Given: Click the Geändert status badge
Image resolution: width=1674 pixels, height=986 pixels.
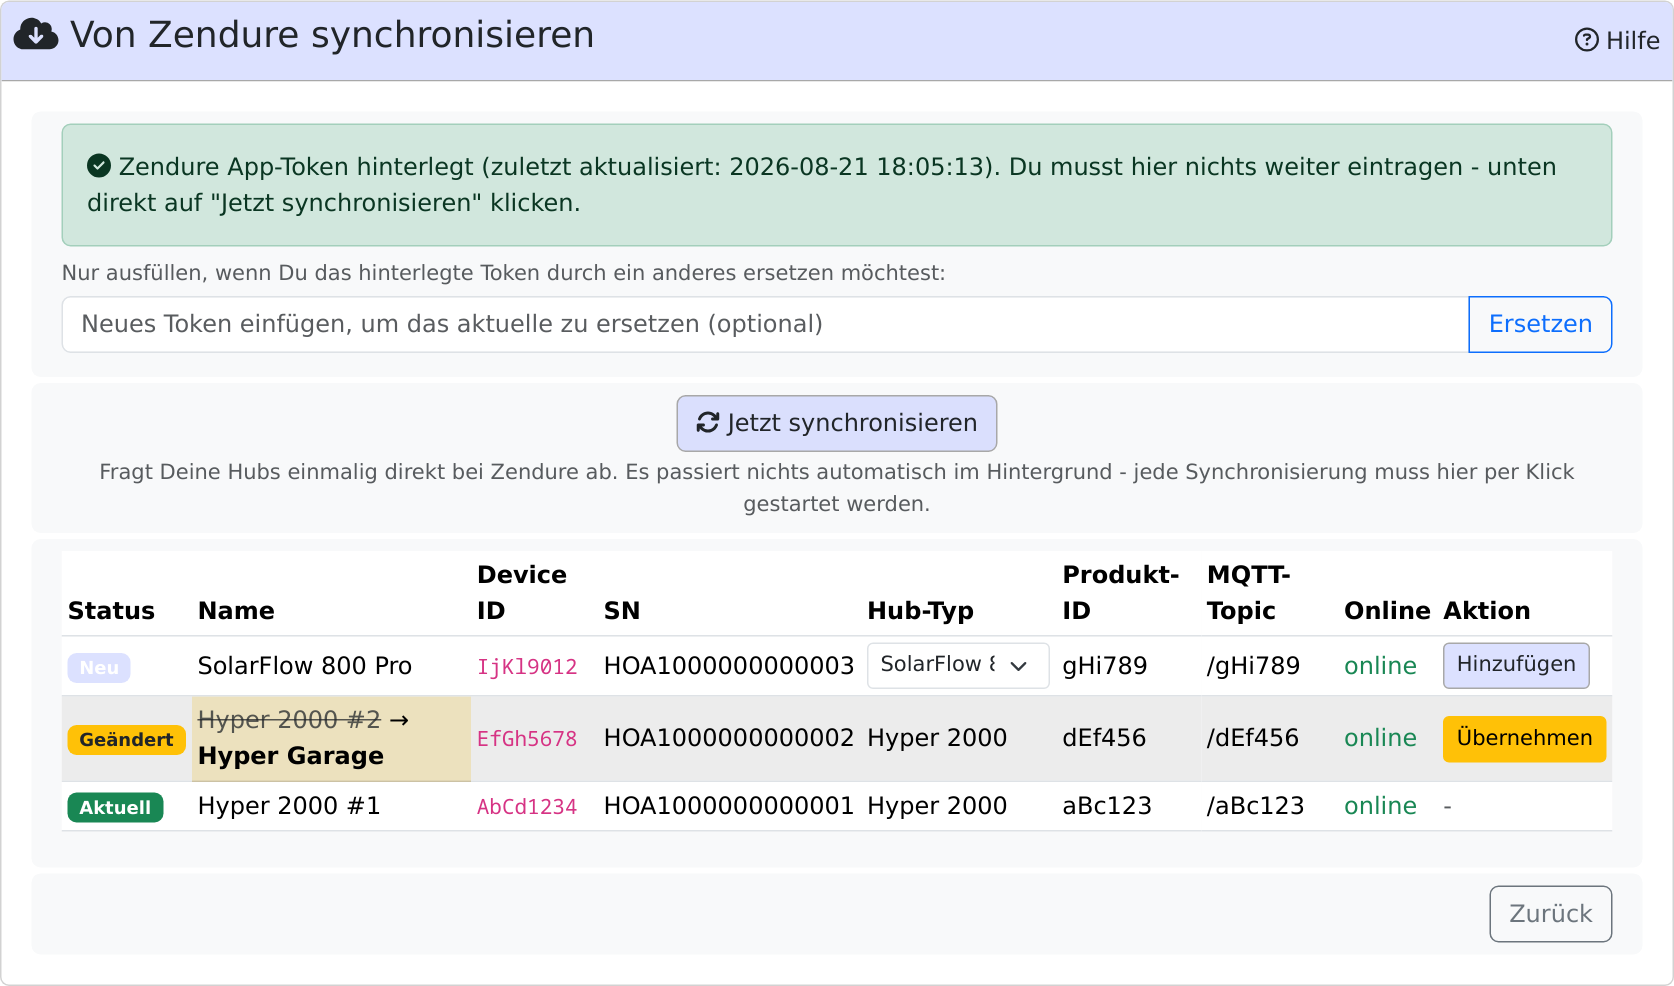Looking at the screenshot, I should coord(126,739).
